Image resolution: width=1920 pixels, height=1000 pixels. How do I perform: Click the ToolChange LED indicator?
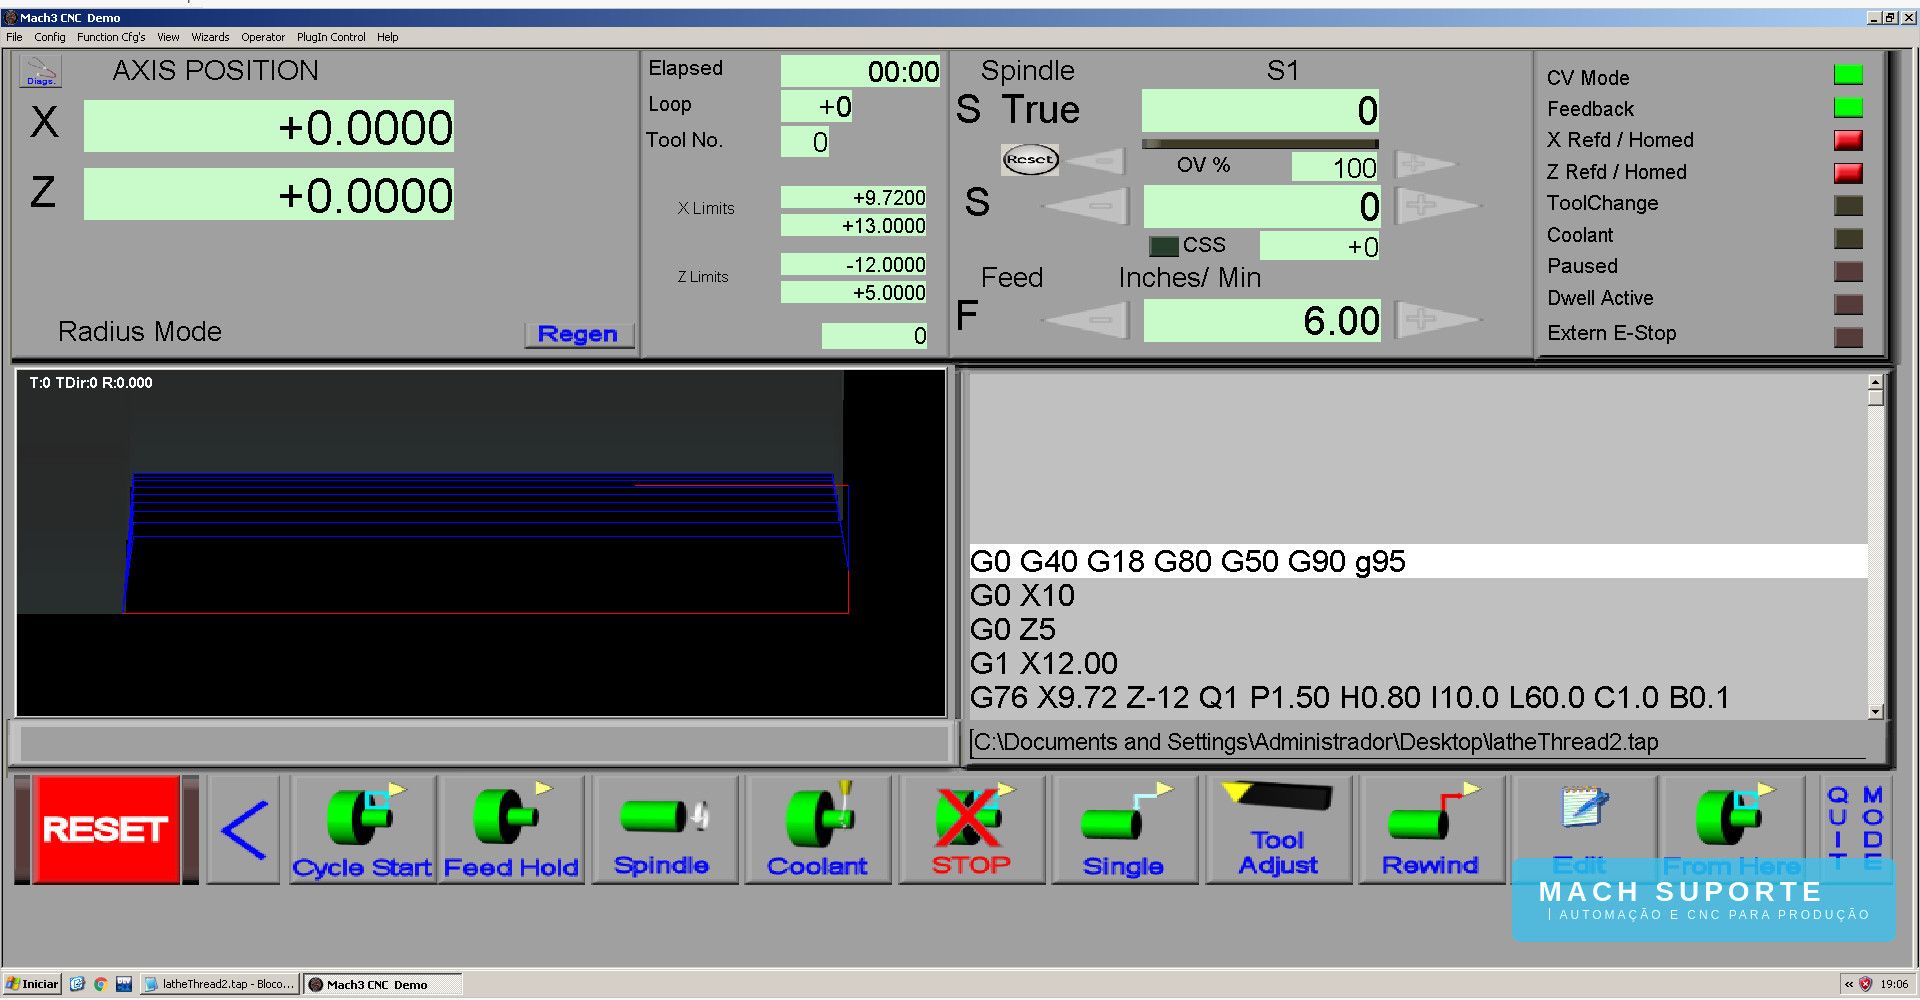1848,206
